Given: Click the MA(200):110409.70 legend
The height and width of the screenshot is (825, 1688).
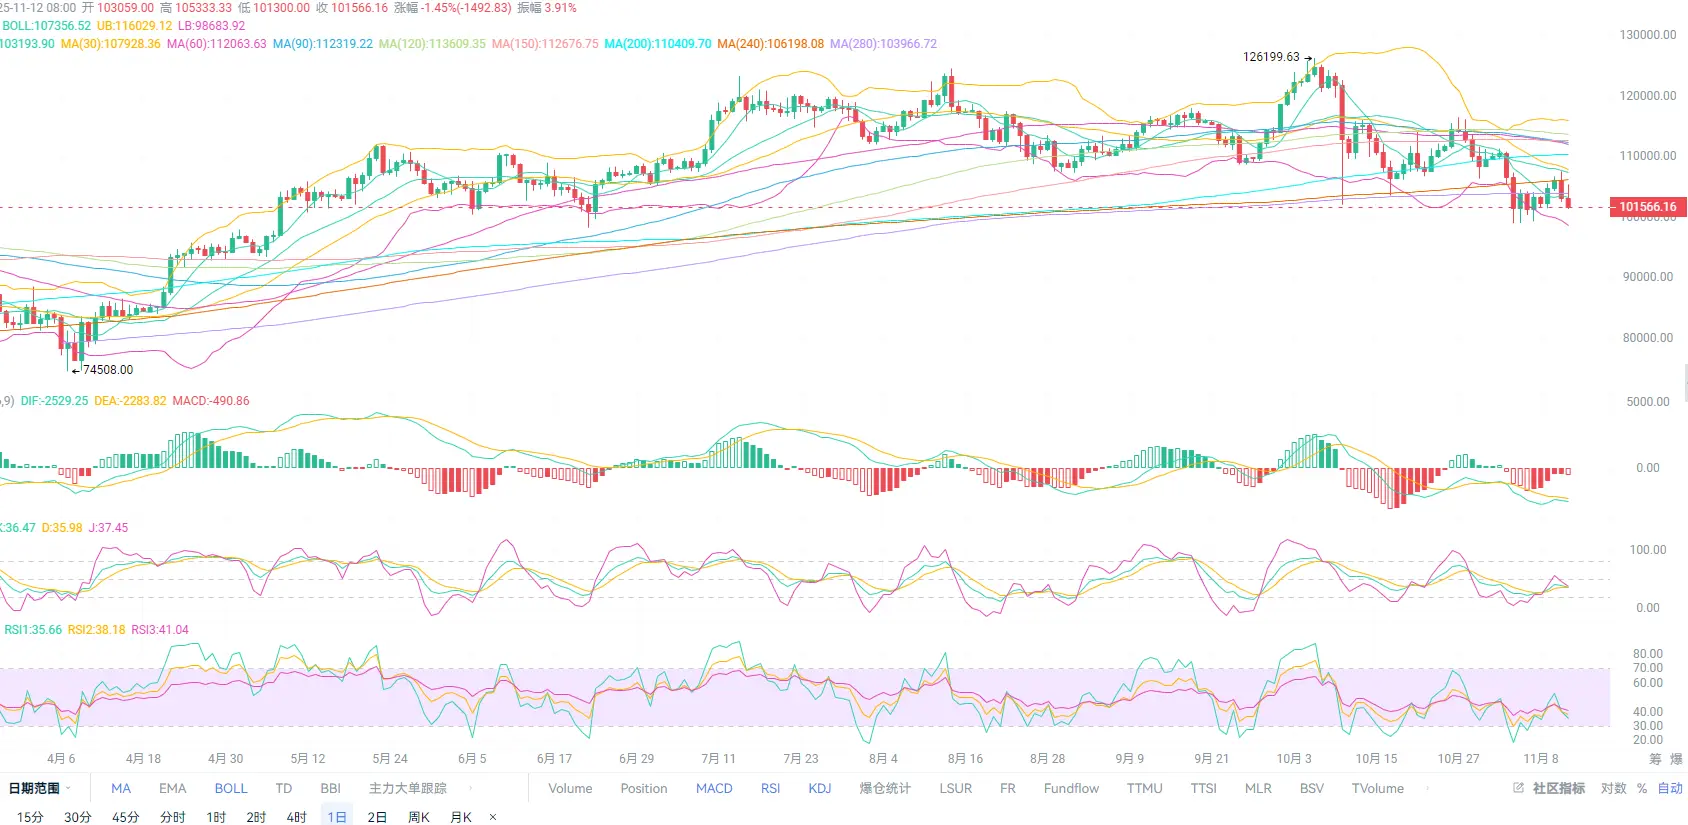Looking at the screenshot, I should click(658, 44).
